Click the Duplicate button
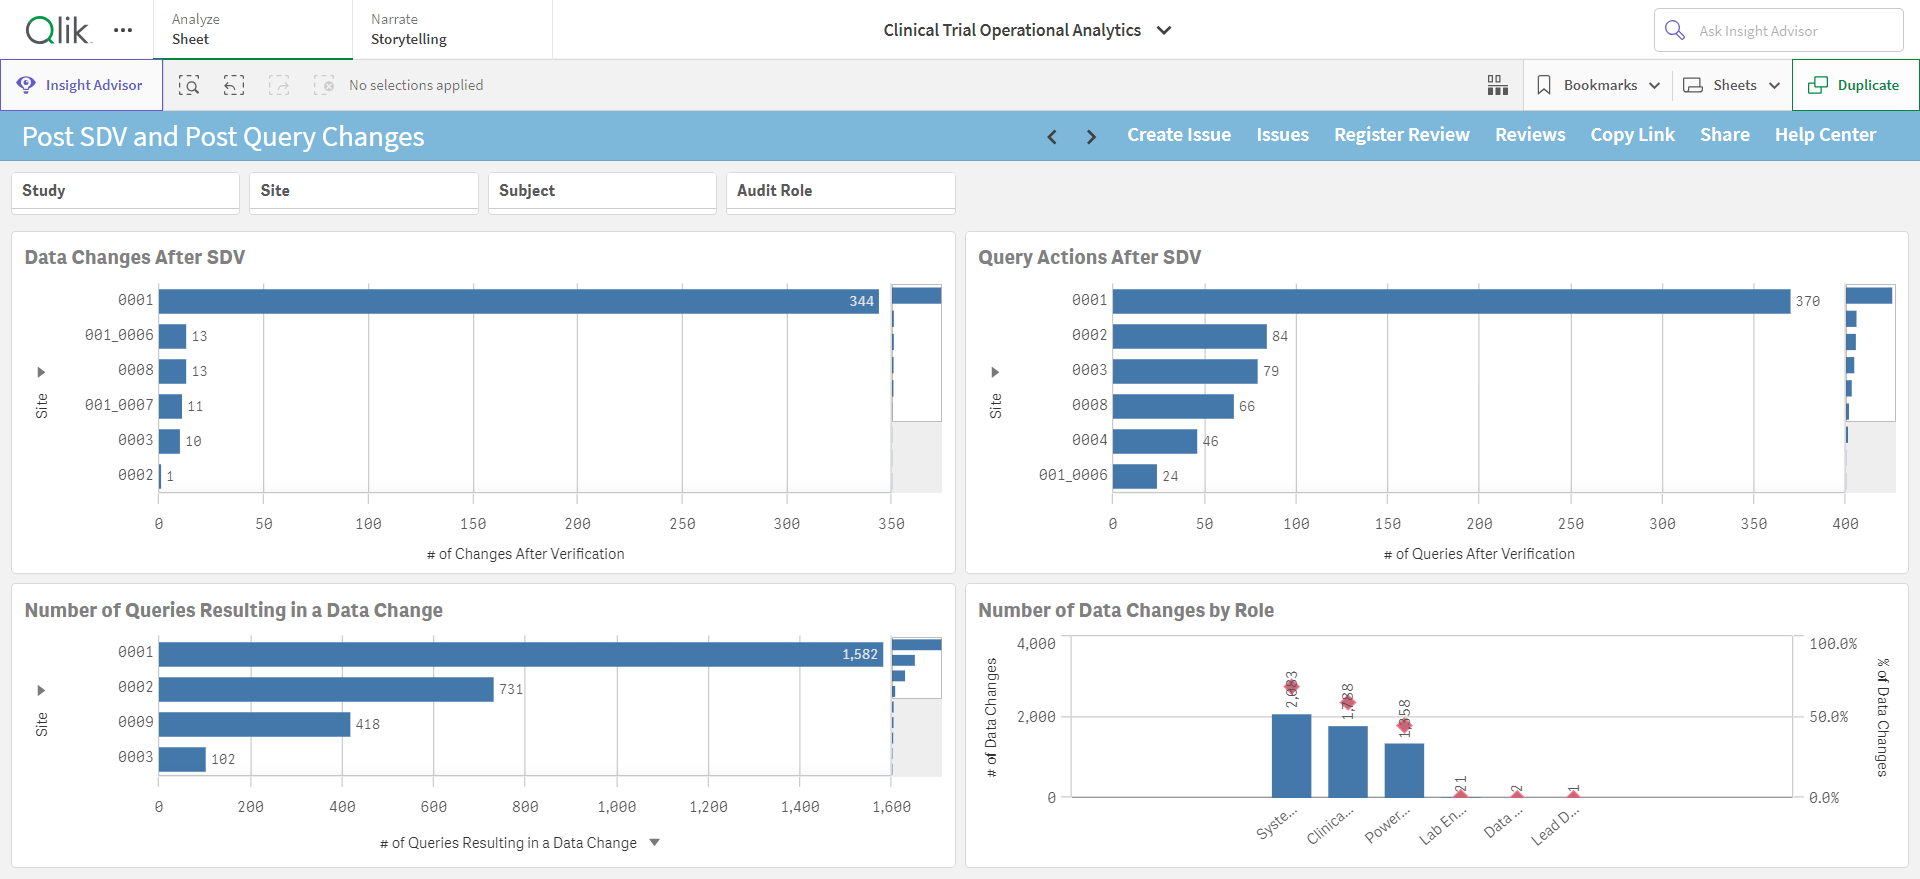 [1855, 85]
